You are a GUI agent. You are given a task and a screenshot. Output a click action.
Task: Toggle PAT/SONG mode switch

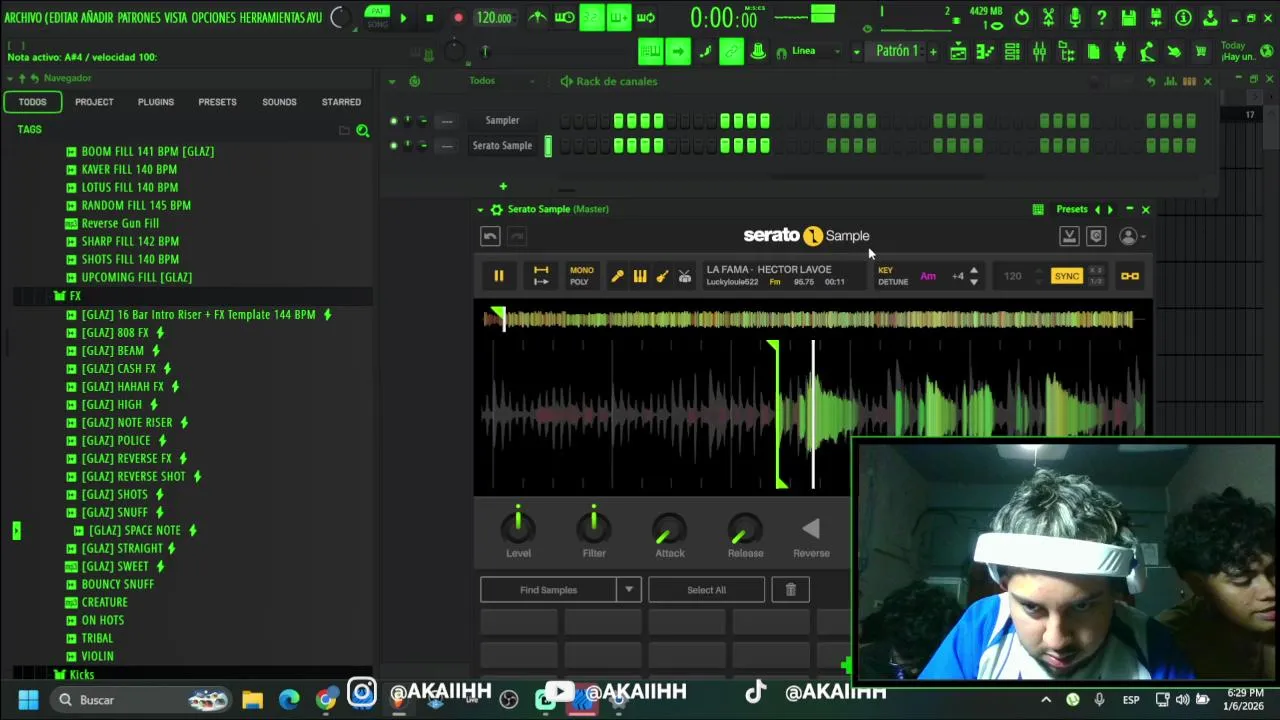point(377,17)
